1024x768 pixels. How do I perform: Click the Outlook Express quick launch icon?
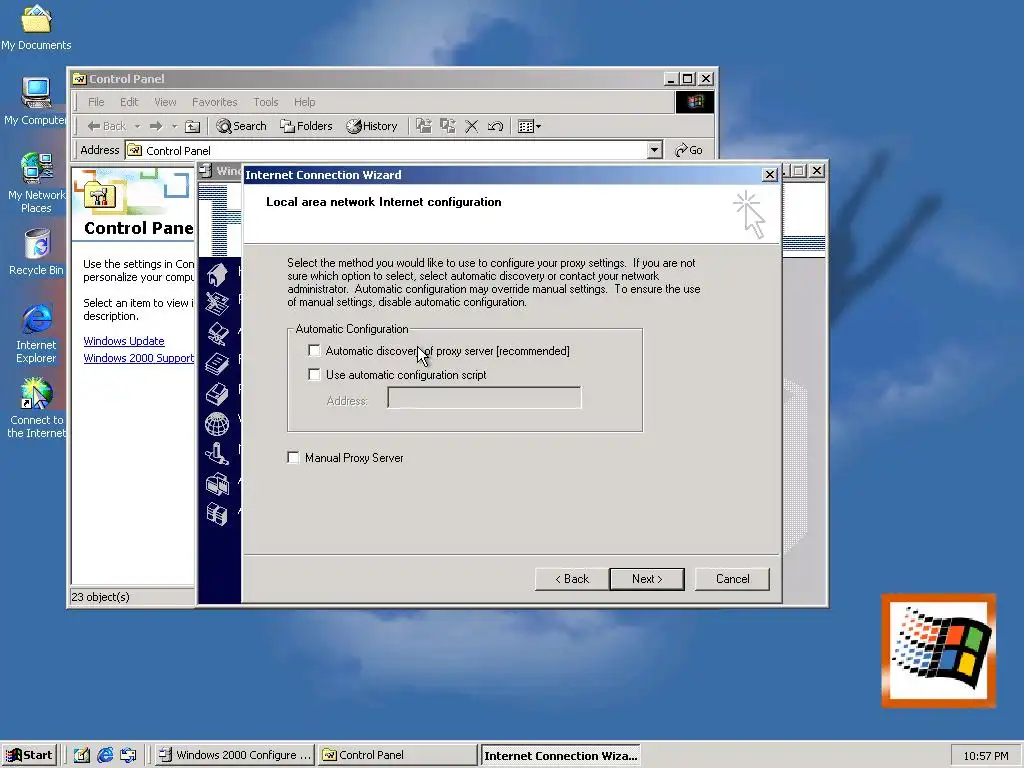click(x=128, y=755)
